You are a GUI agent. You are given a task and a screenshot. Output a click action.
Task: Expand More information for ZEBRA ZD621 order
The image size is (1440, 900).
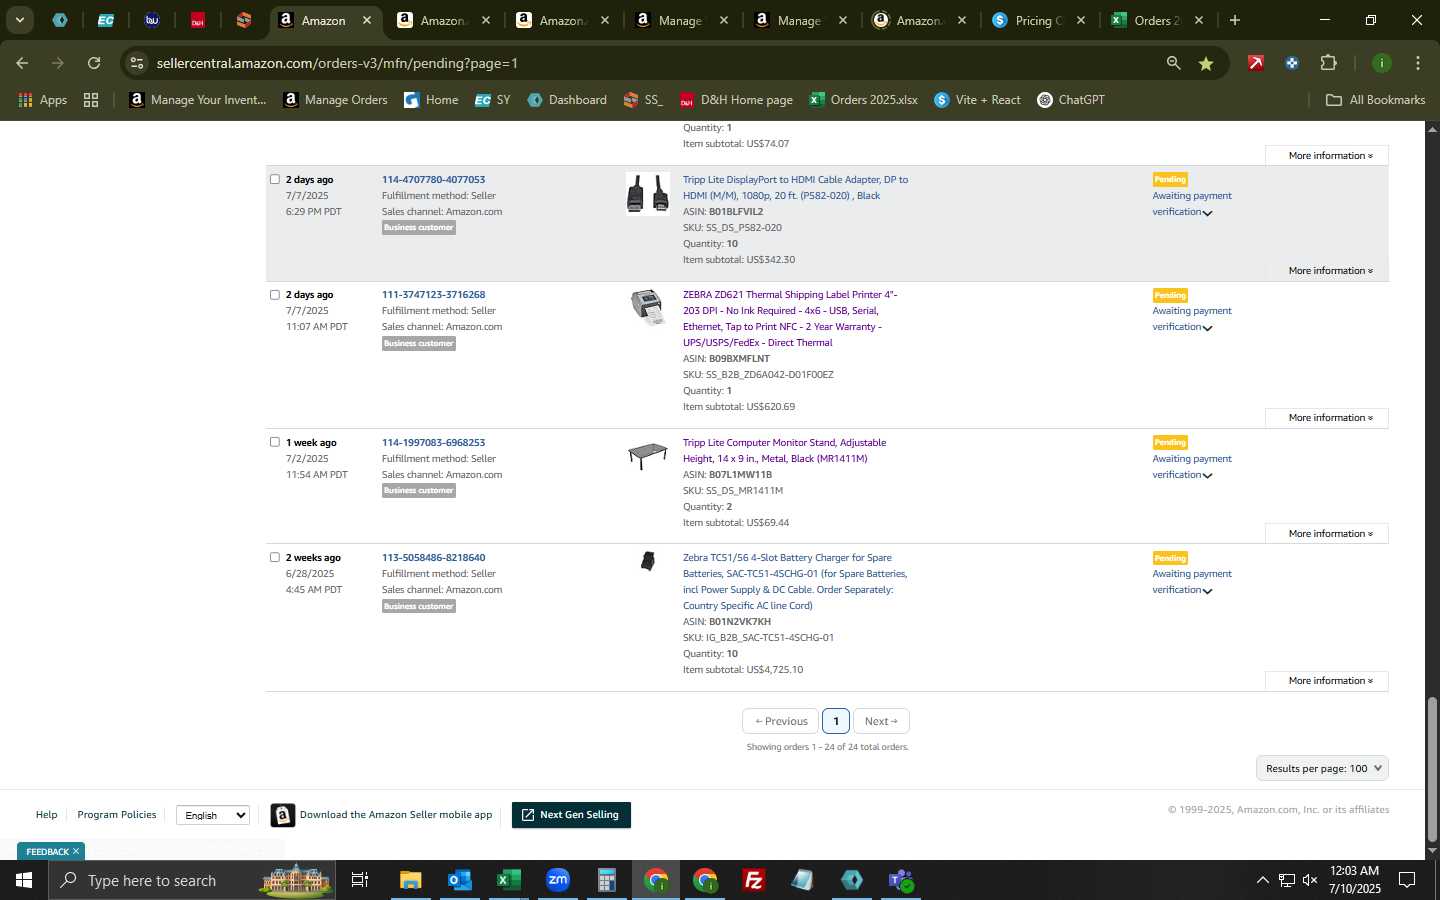[1326, 418]
